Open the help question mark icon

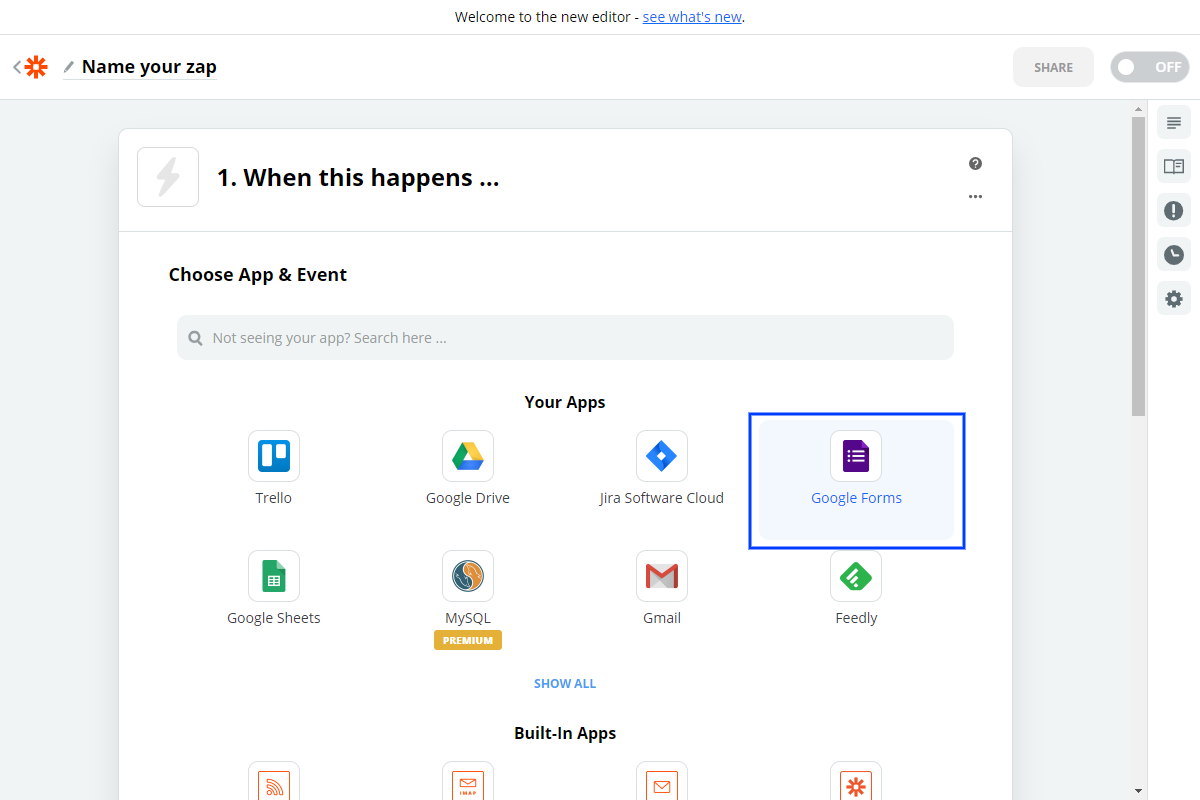coord(975,164)
